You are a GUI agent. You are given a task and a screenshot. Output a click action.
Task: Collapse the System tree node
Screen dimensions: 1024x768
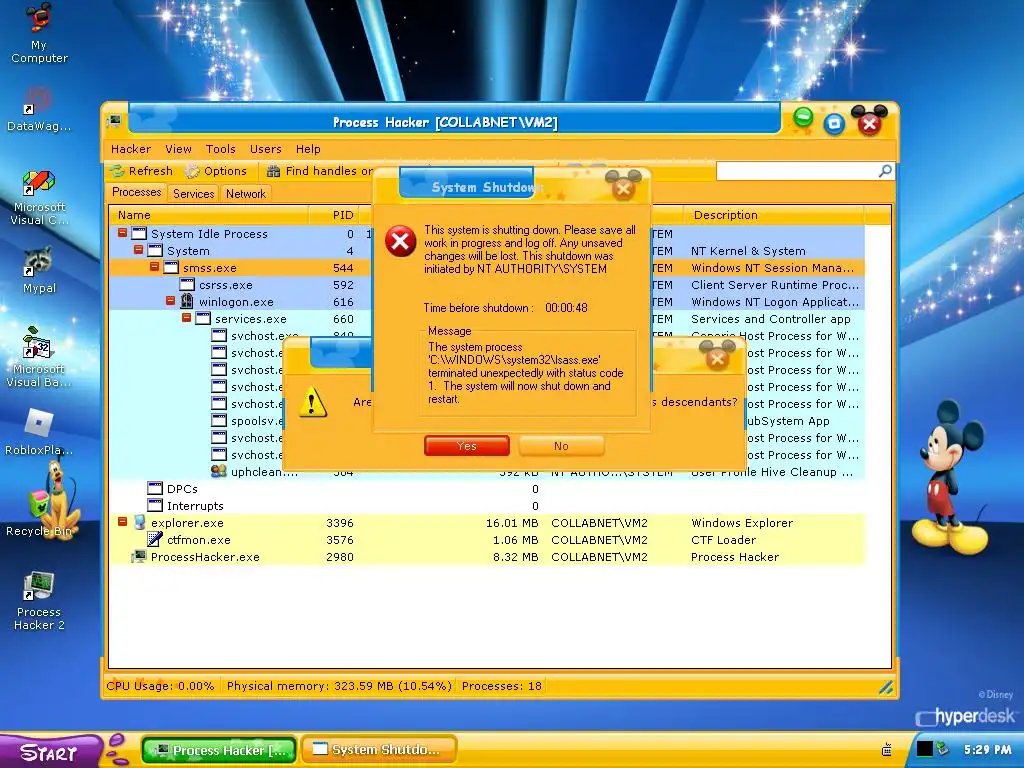[x=138, y=249]
